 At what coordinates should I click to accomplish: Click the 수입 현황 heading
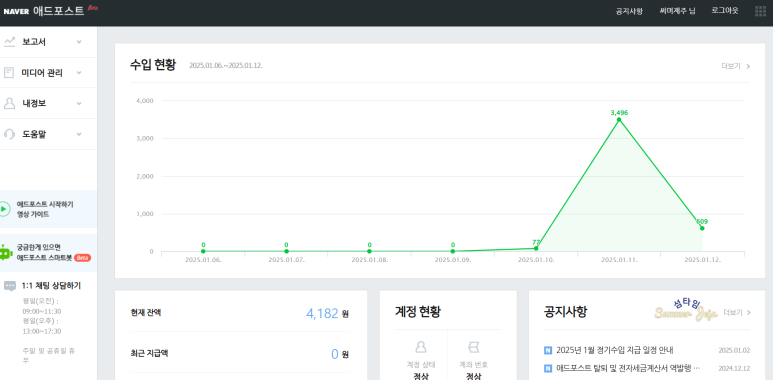point(152,65)
